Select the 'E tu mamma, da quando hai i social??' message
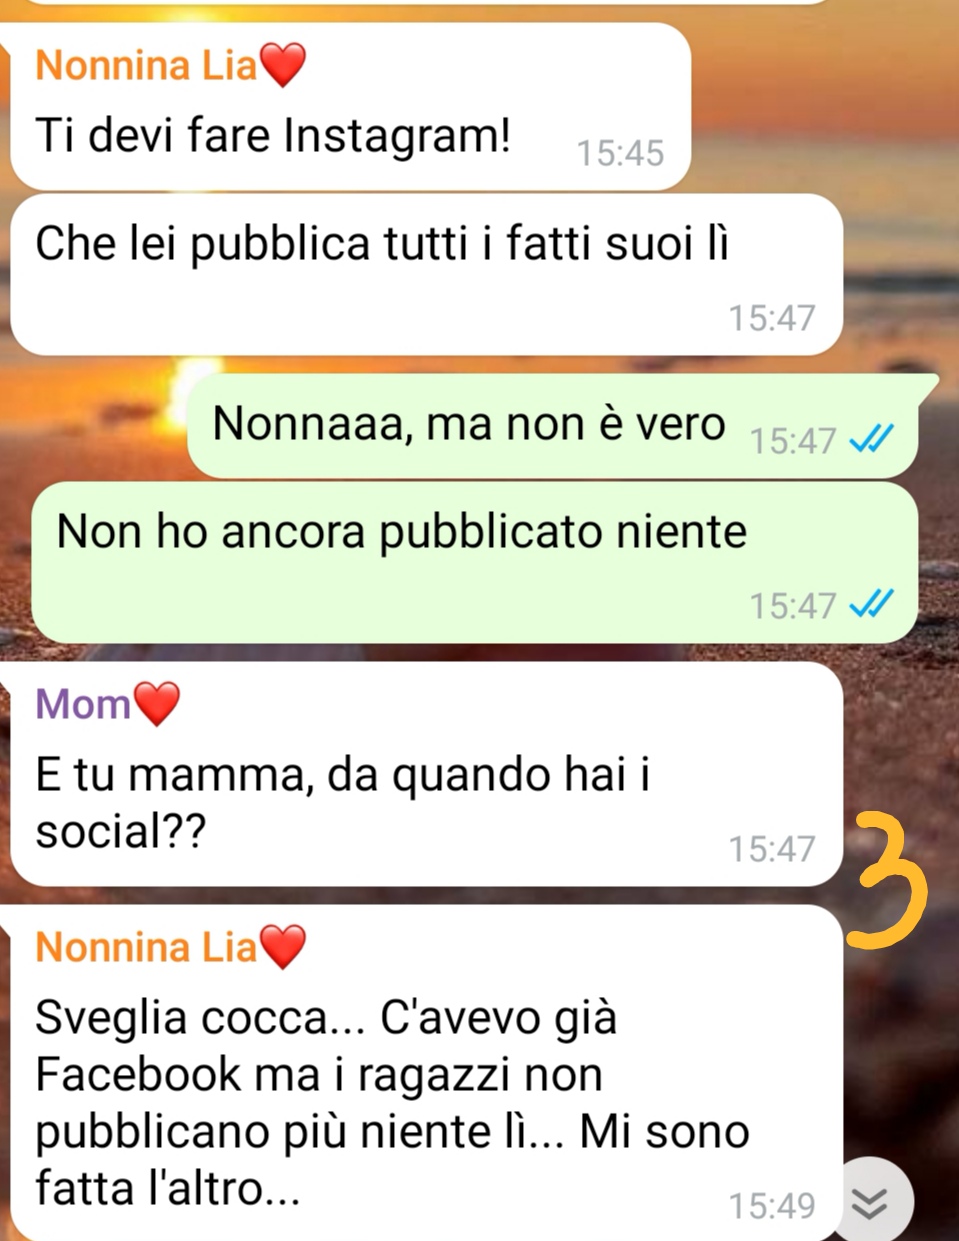The image size is (959, 1241). point(426,774)
